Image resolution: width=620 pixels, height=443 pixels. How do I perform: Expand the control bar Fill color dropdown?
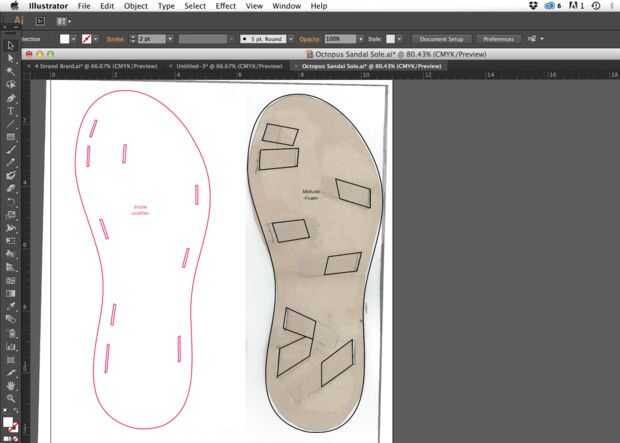pos(74,39)
